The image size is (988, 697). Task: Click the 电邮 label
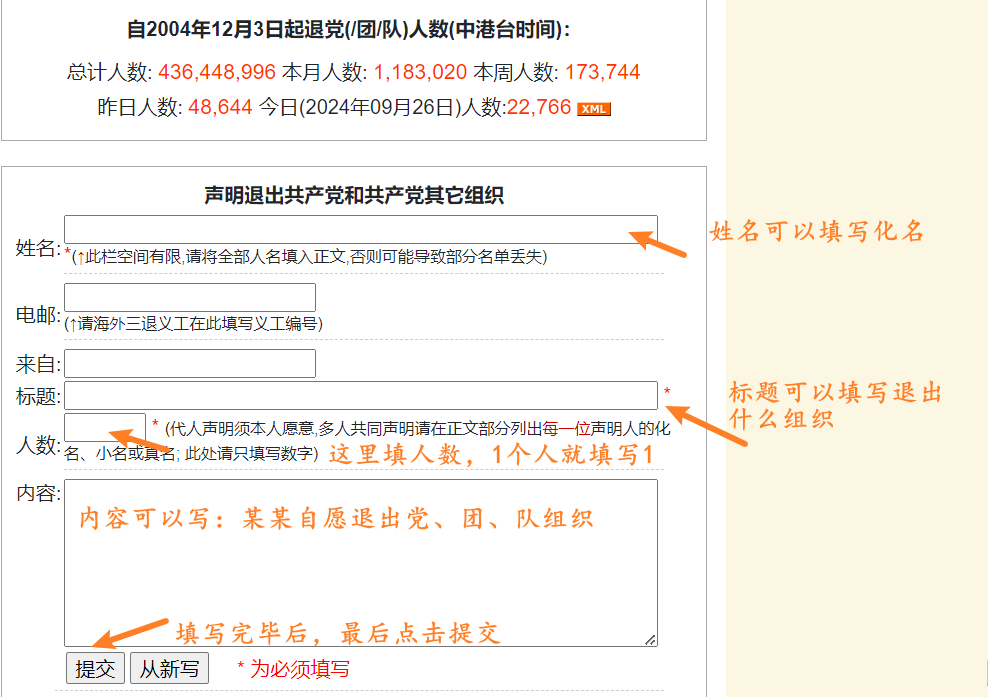click(x=38, y=315)
